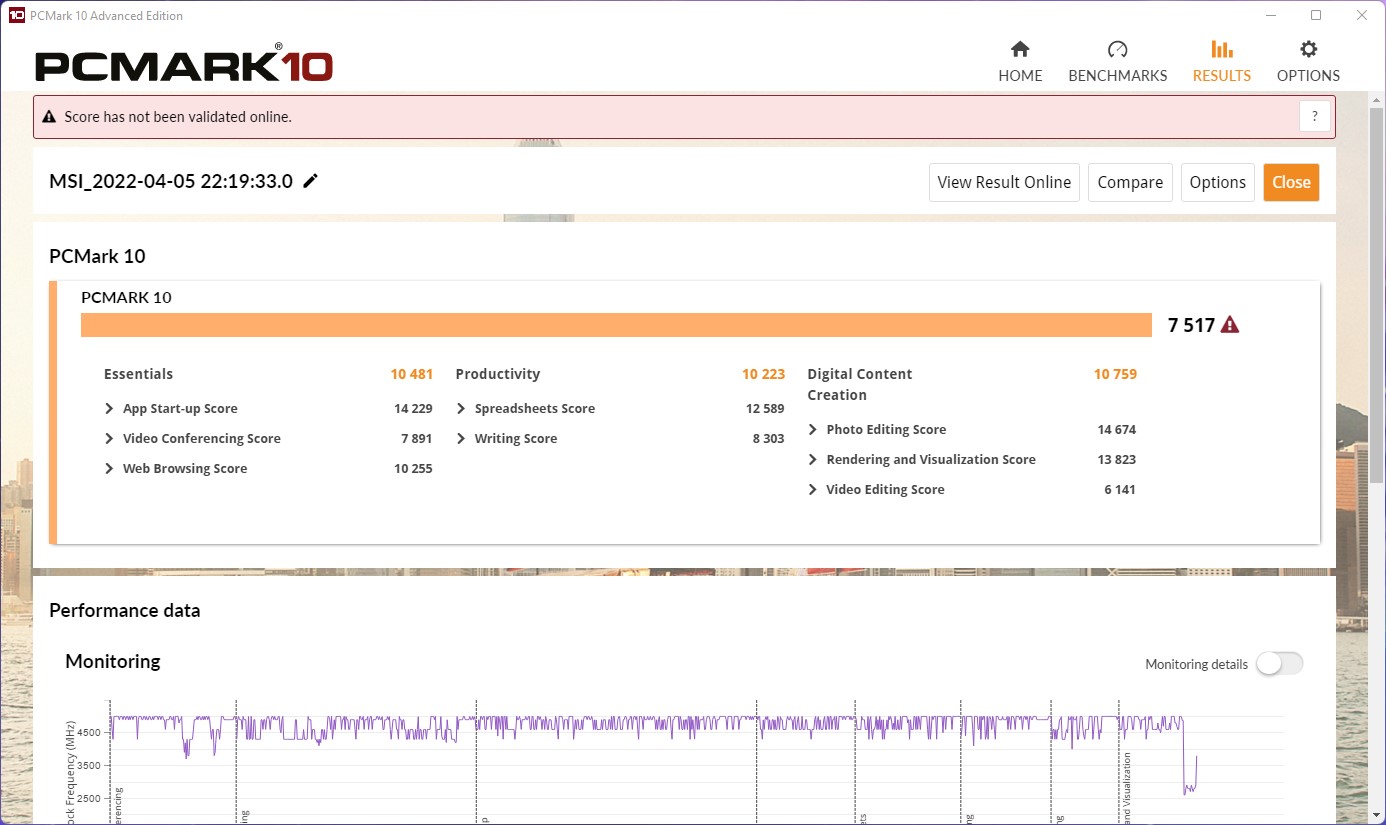This screenshot has width=1386, height=825.
Task: Open the result Options button
Action: [x=1217, y=182]
